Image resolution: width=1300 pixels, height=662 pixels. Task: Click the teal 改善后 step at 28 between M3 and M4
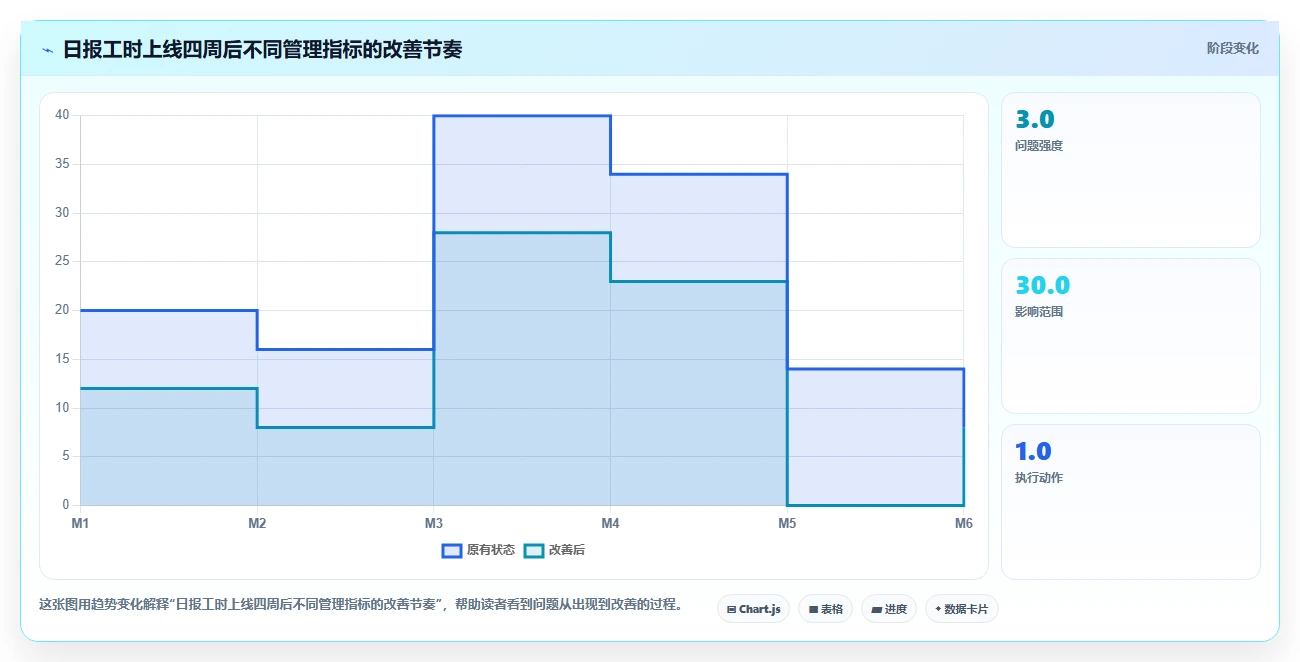522,233
